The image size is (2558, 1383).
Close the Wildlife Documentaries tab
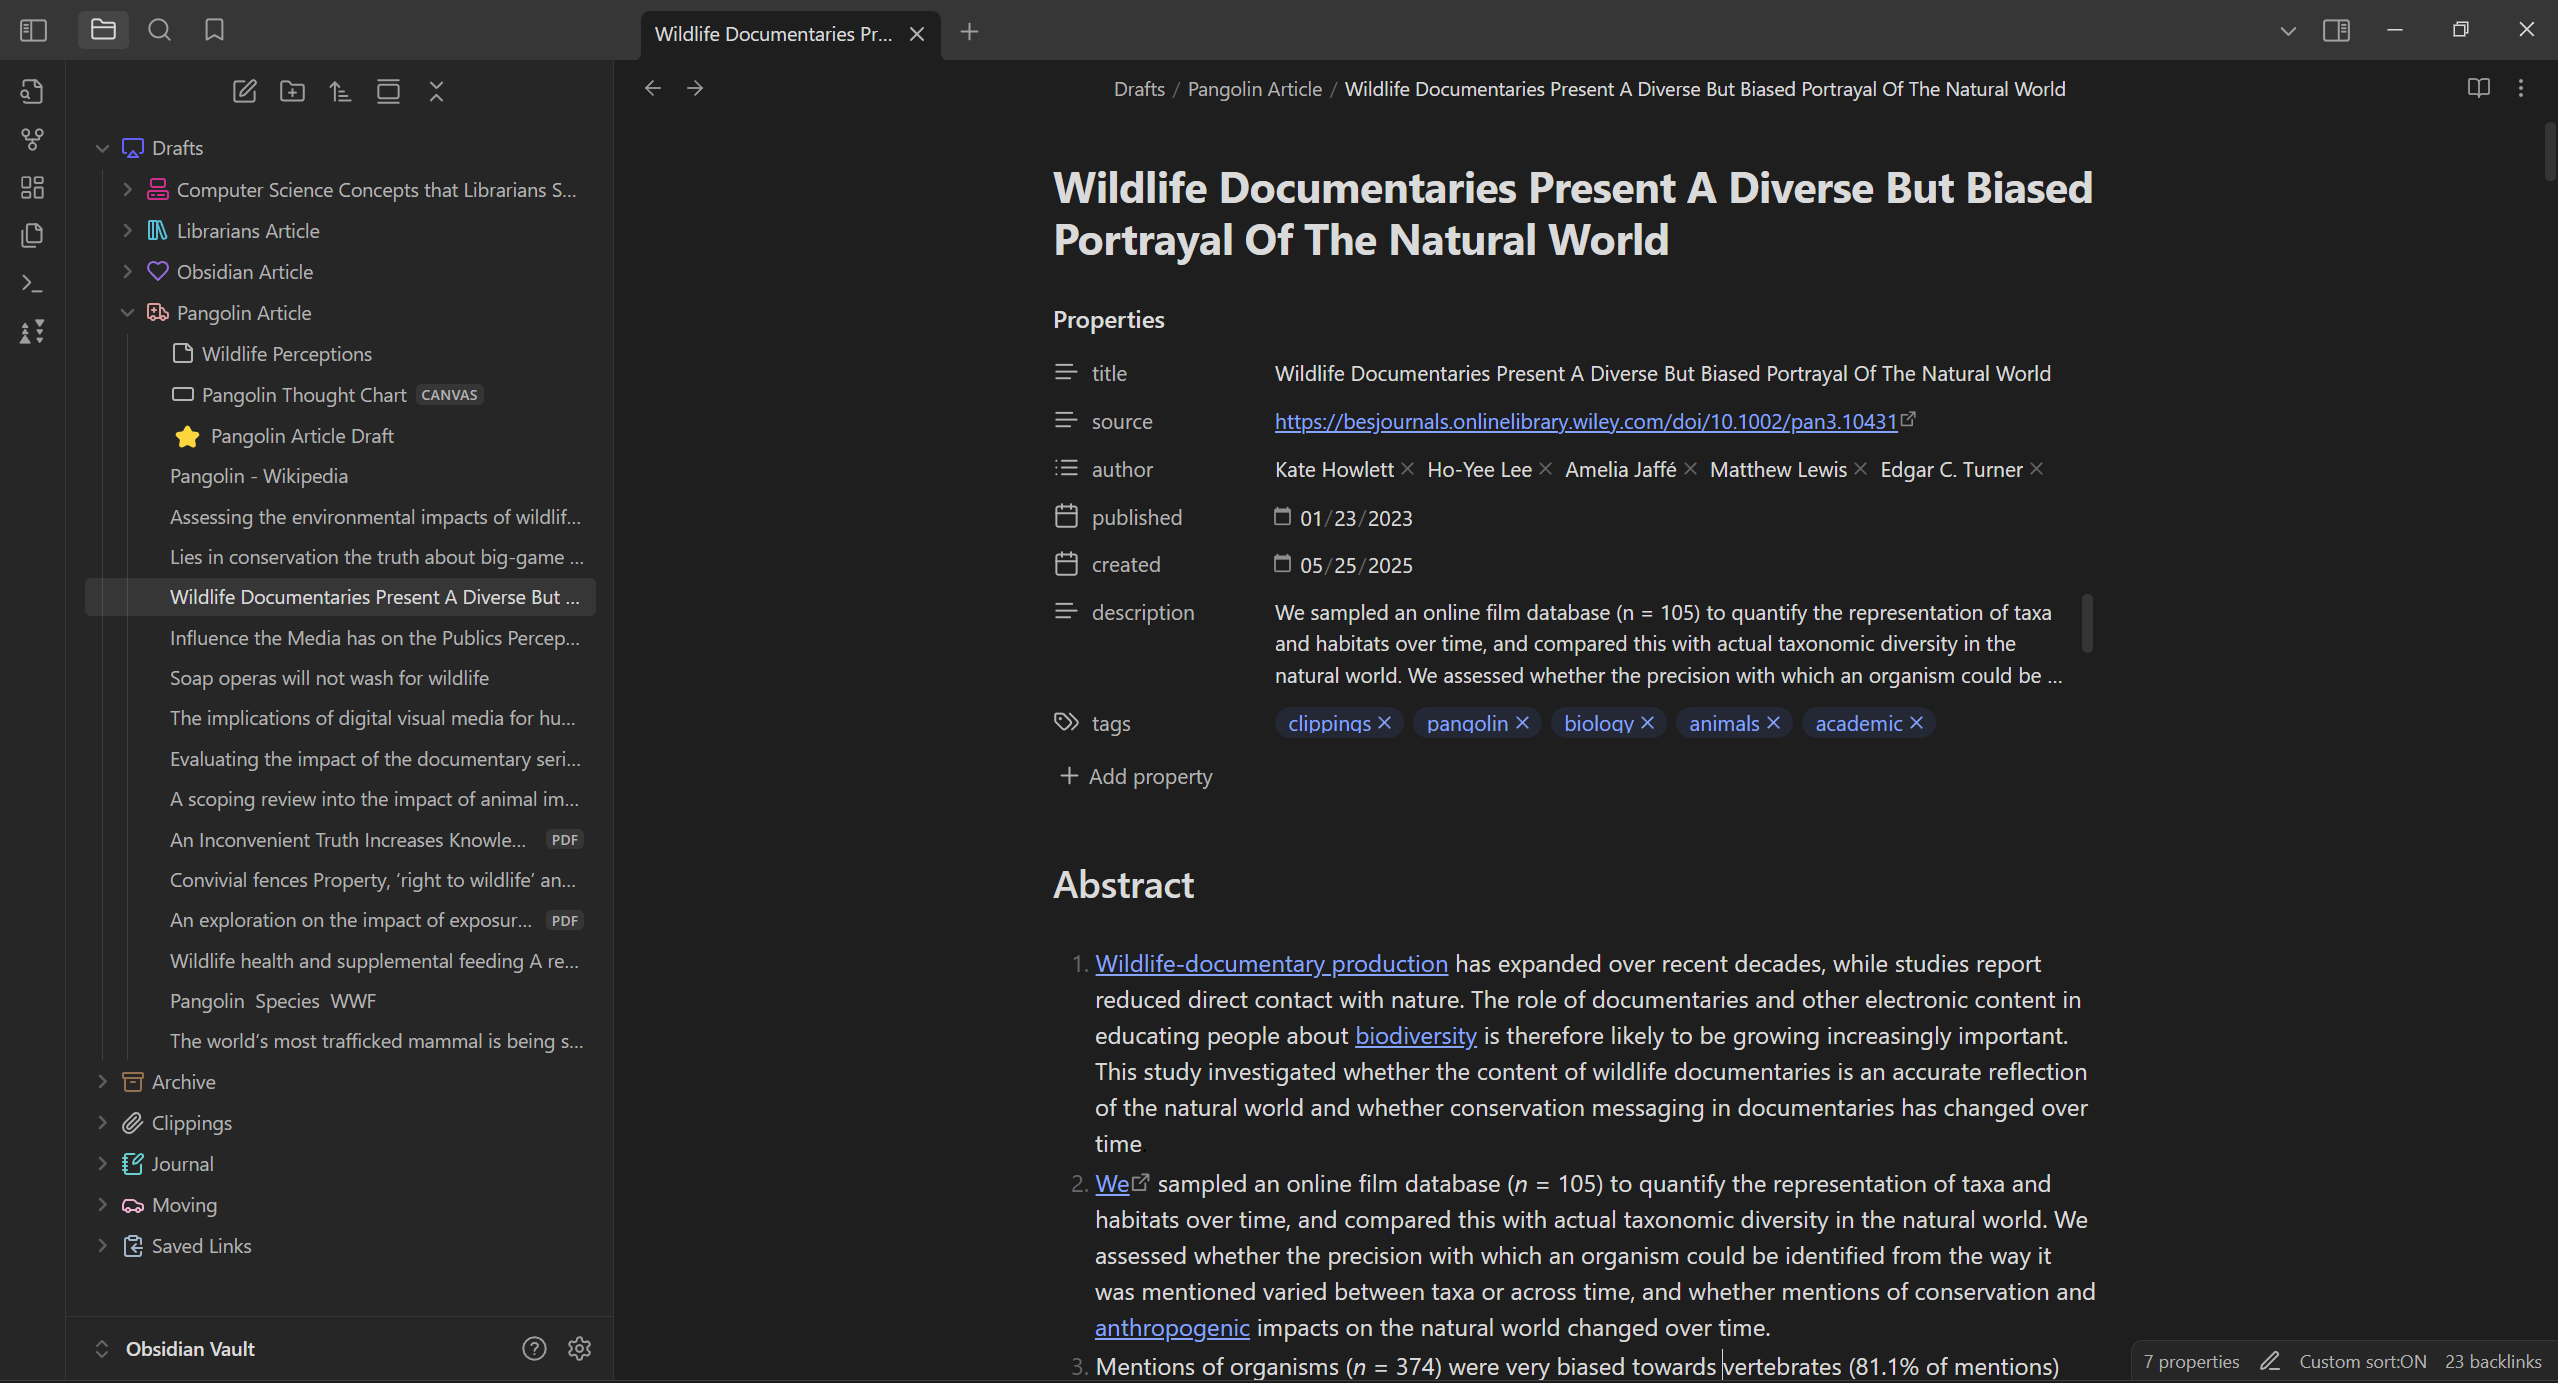(916, 34)
